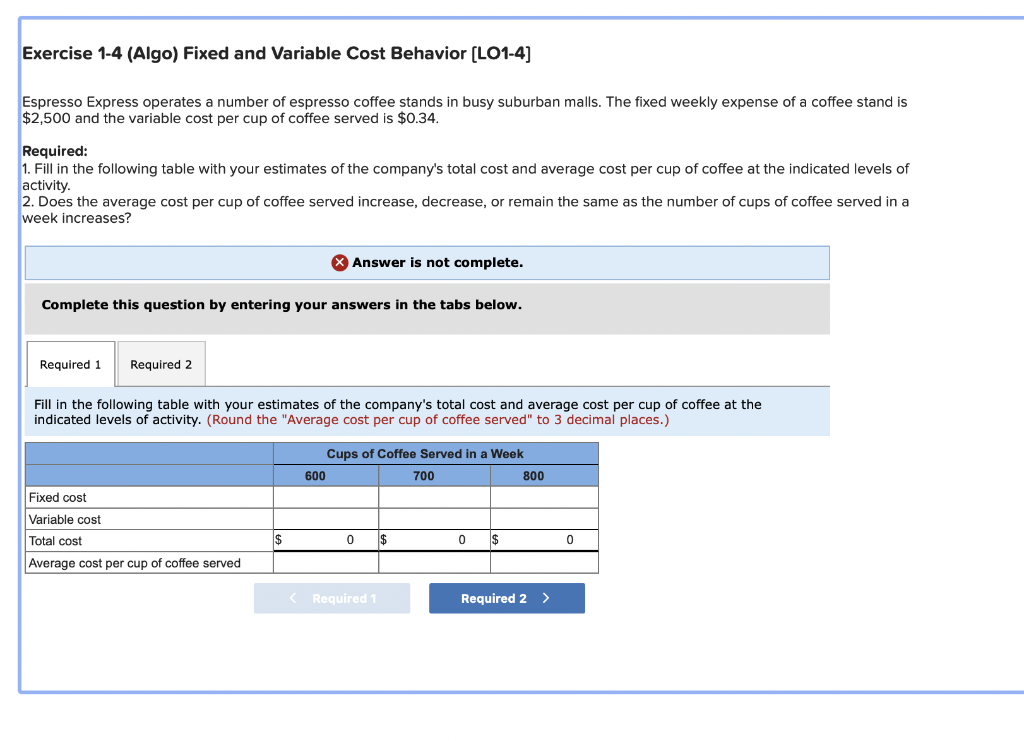
Task: Switch to the Required 2 tab
Action: pyautogui.click(x=160, y=363)
